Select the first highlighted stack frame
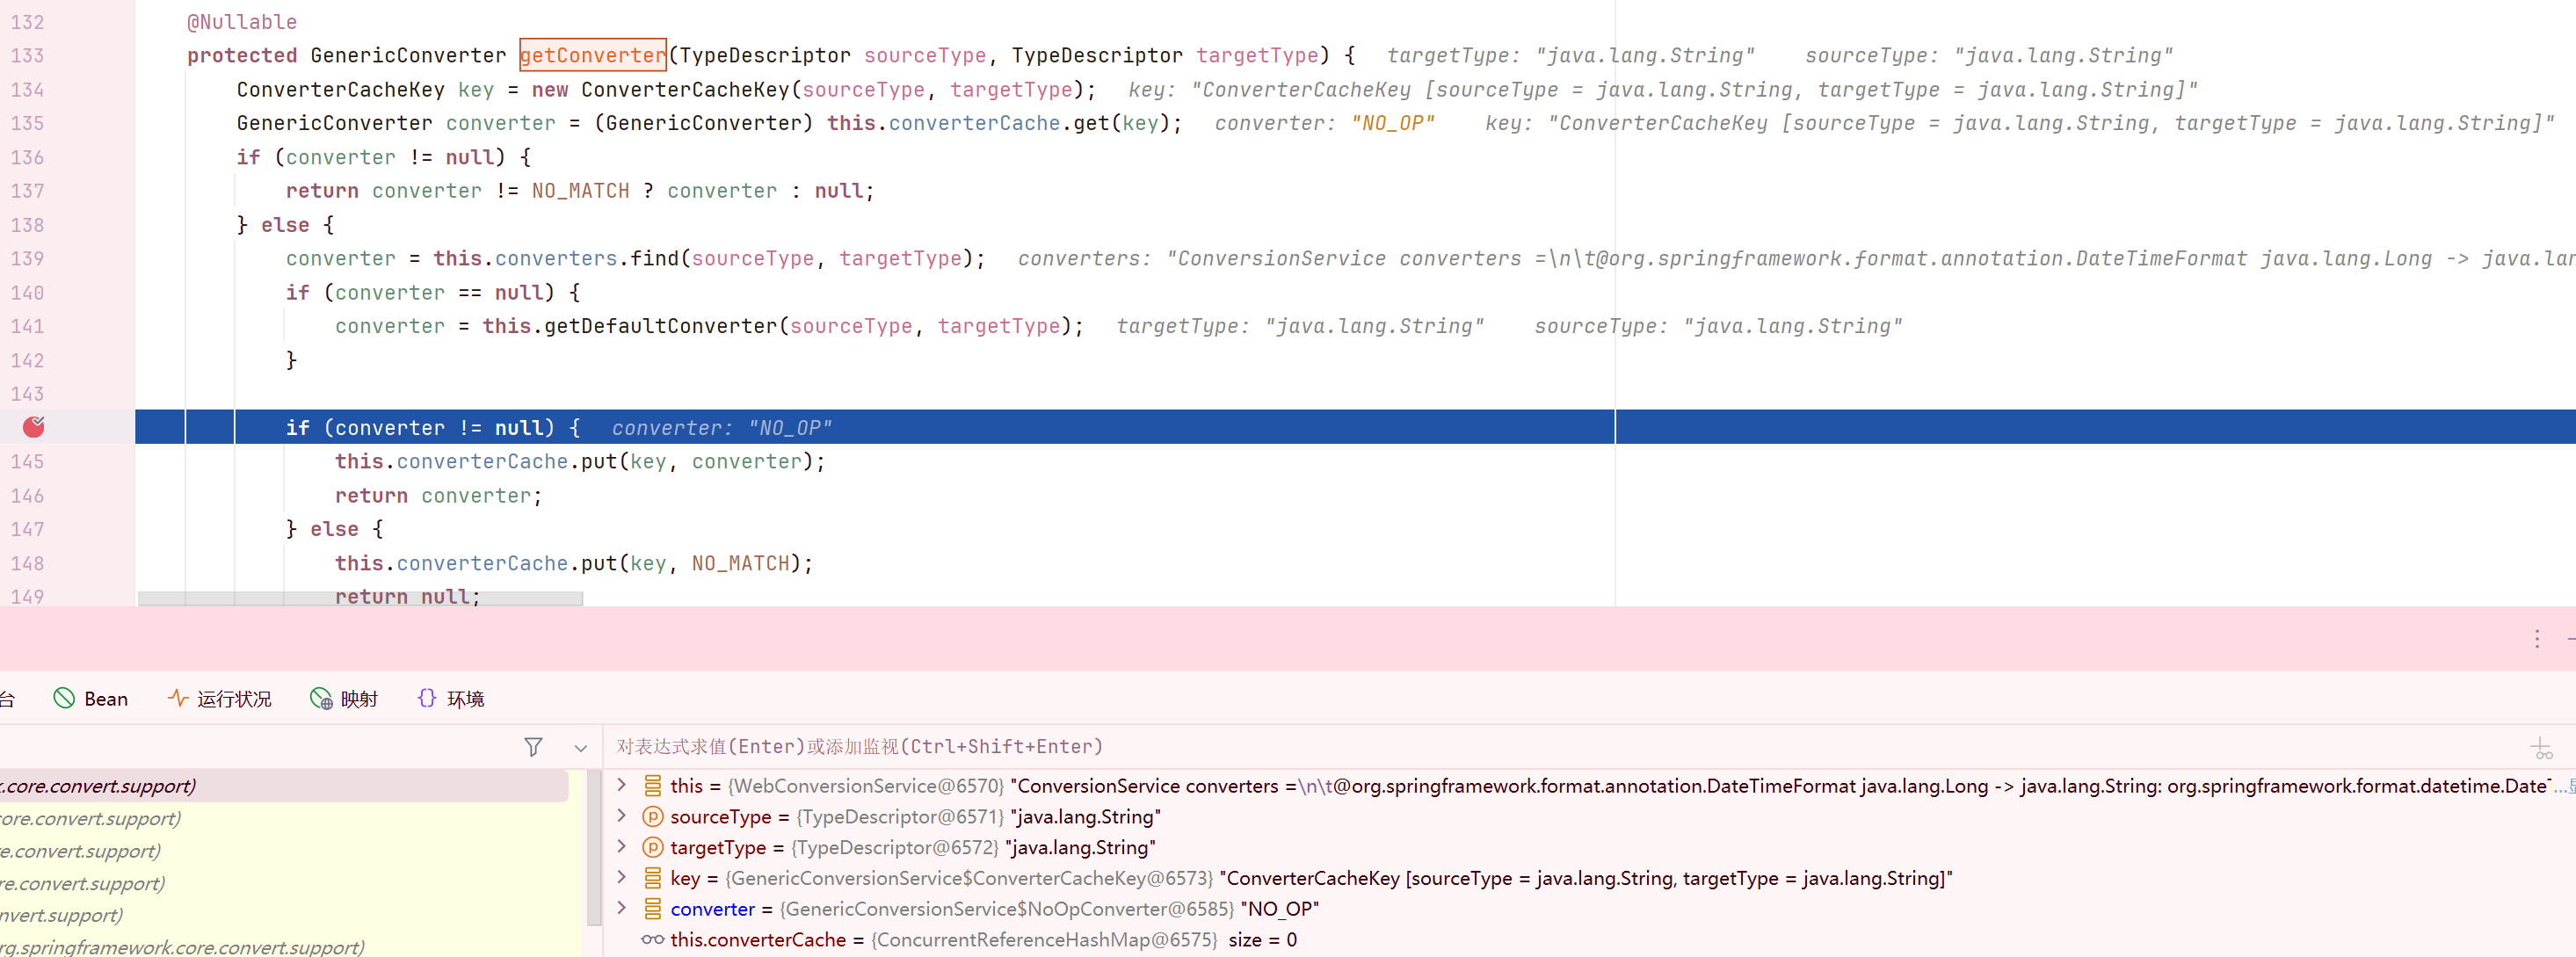The image size is (2576, 957). pyautogui.click(x=280, y=786)
